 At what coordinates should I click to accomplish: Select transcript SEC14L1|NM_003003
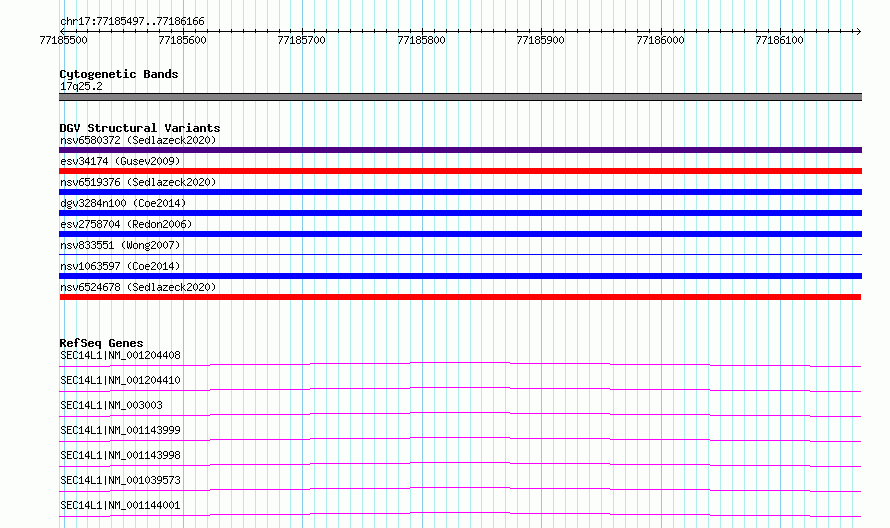click(111, 405)
